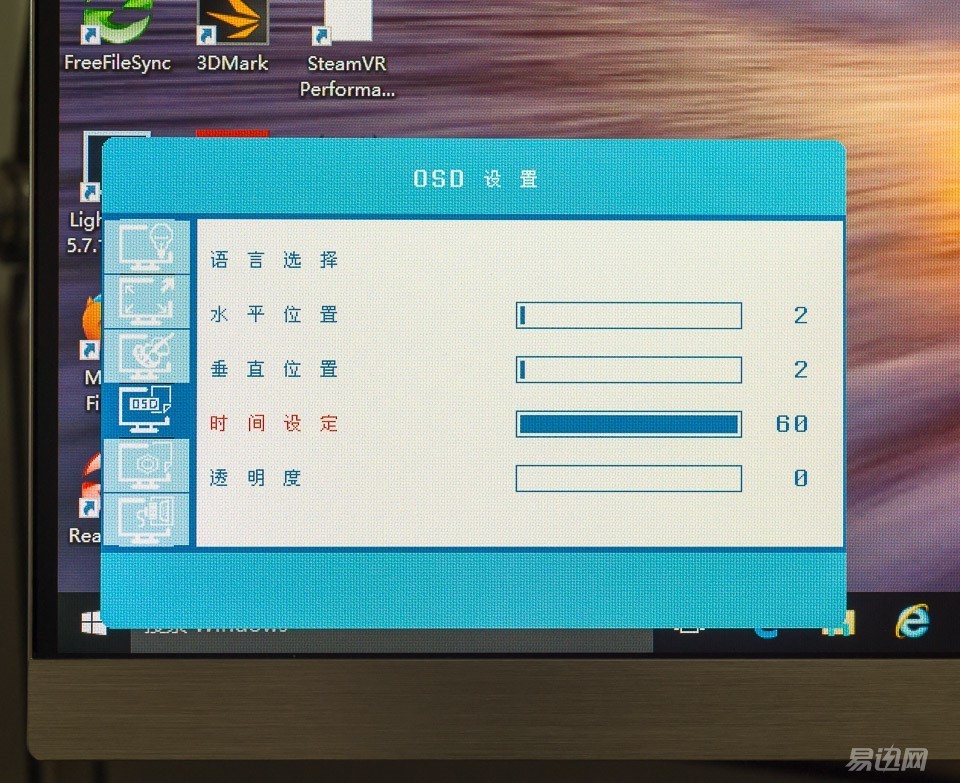960x783 pixels.
Task: Launch Internet Explorer from taskbar
Action: [912, 621]
